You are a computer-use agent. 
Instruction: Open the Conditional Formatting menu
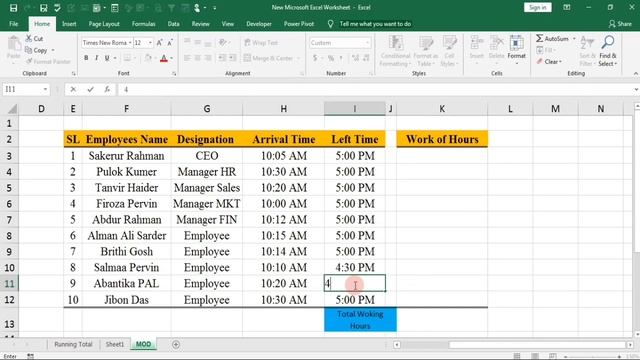coord(395,51)
